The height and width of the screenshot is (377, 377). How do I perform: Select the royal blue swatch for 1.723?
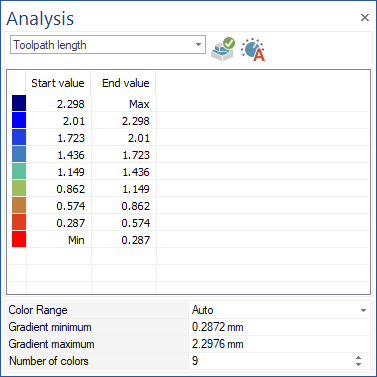tap(19, 137)
